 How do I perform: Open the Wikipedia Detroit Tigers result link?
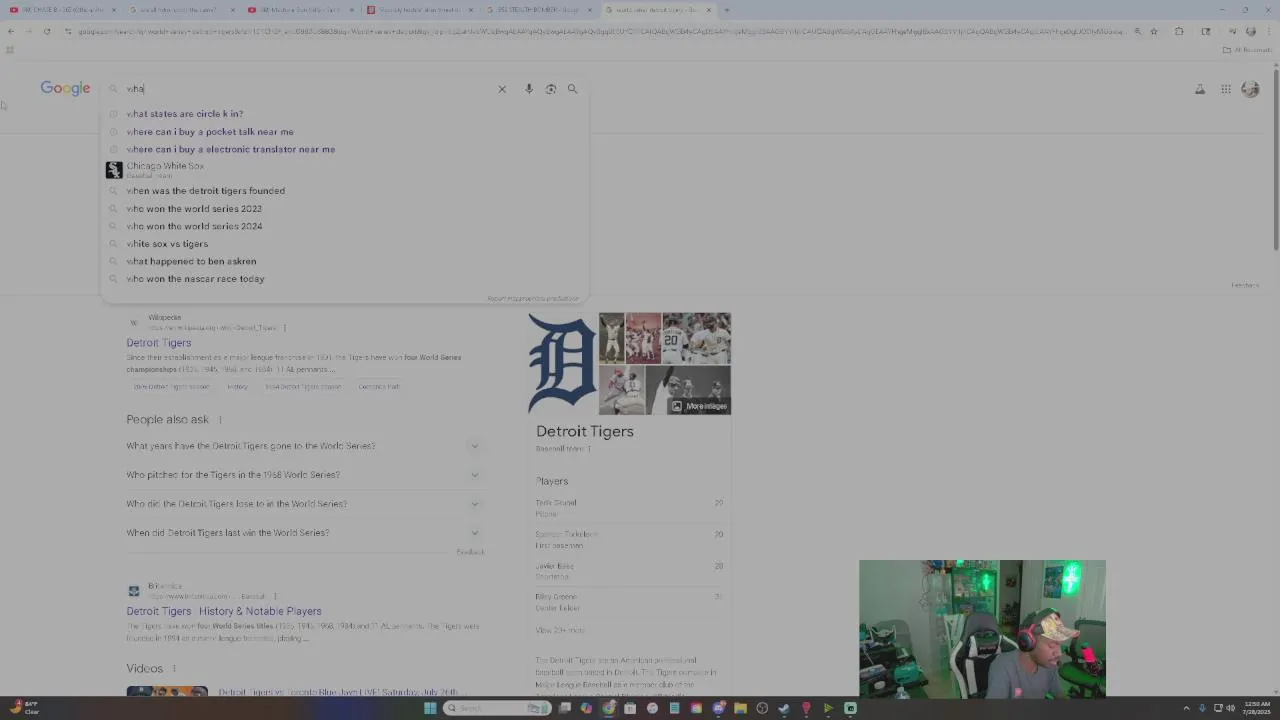click(x=158, y=343)
